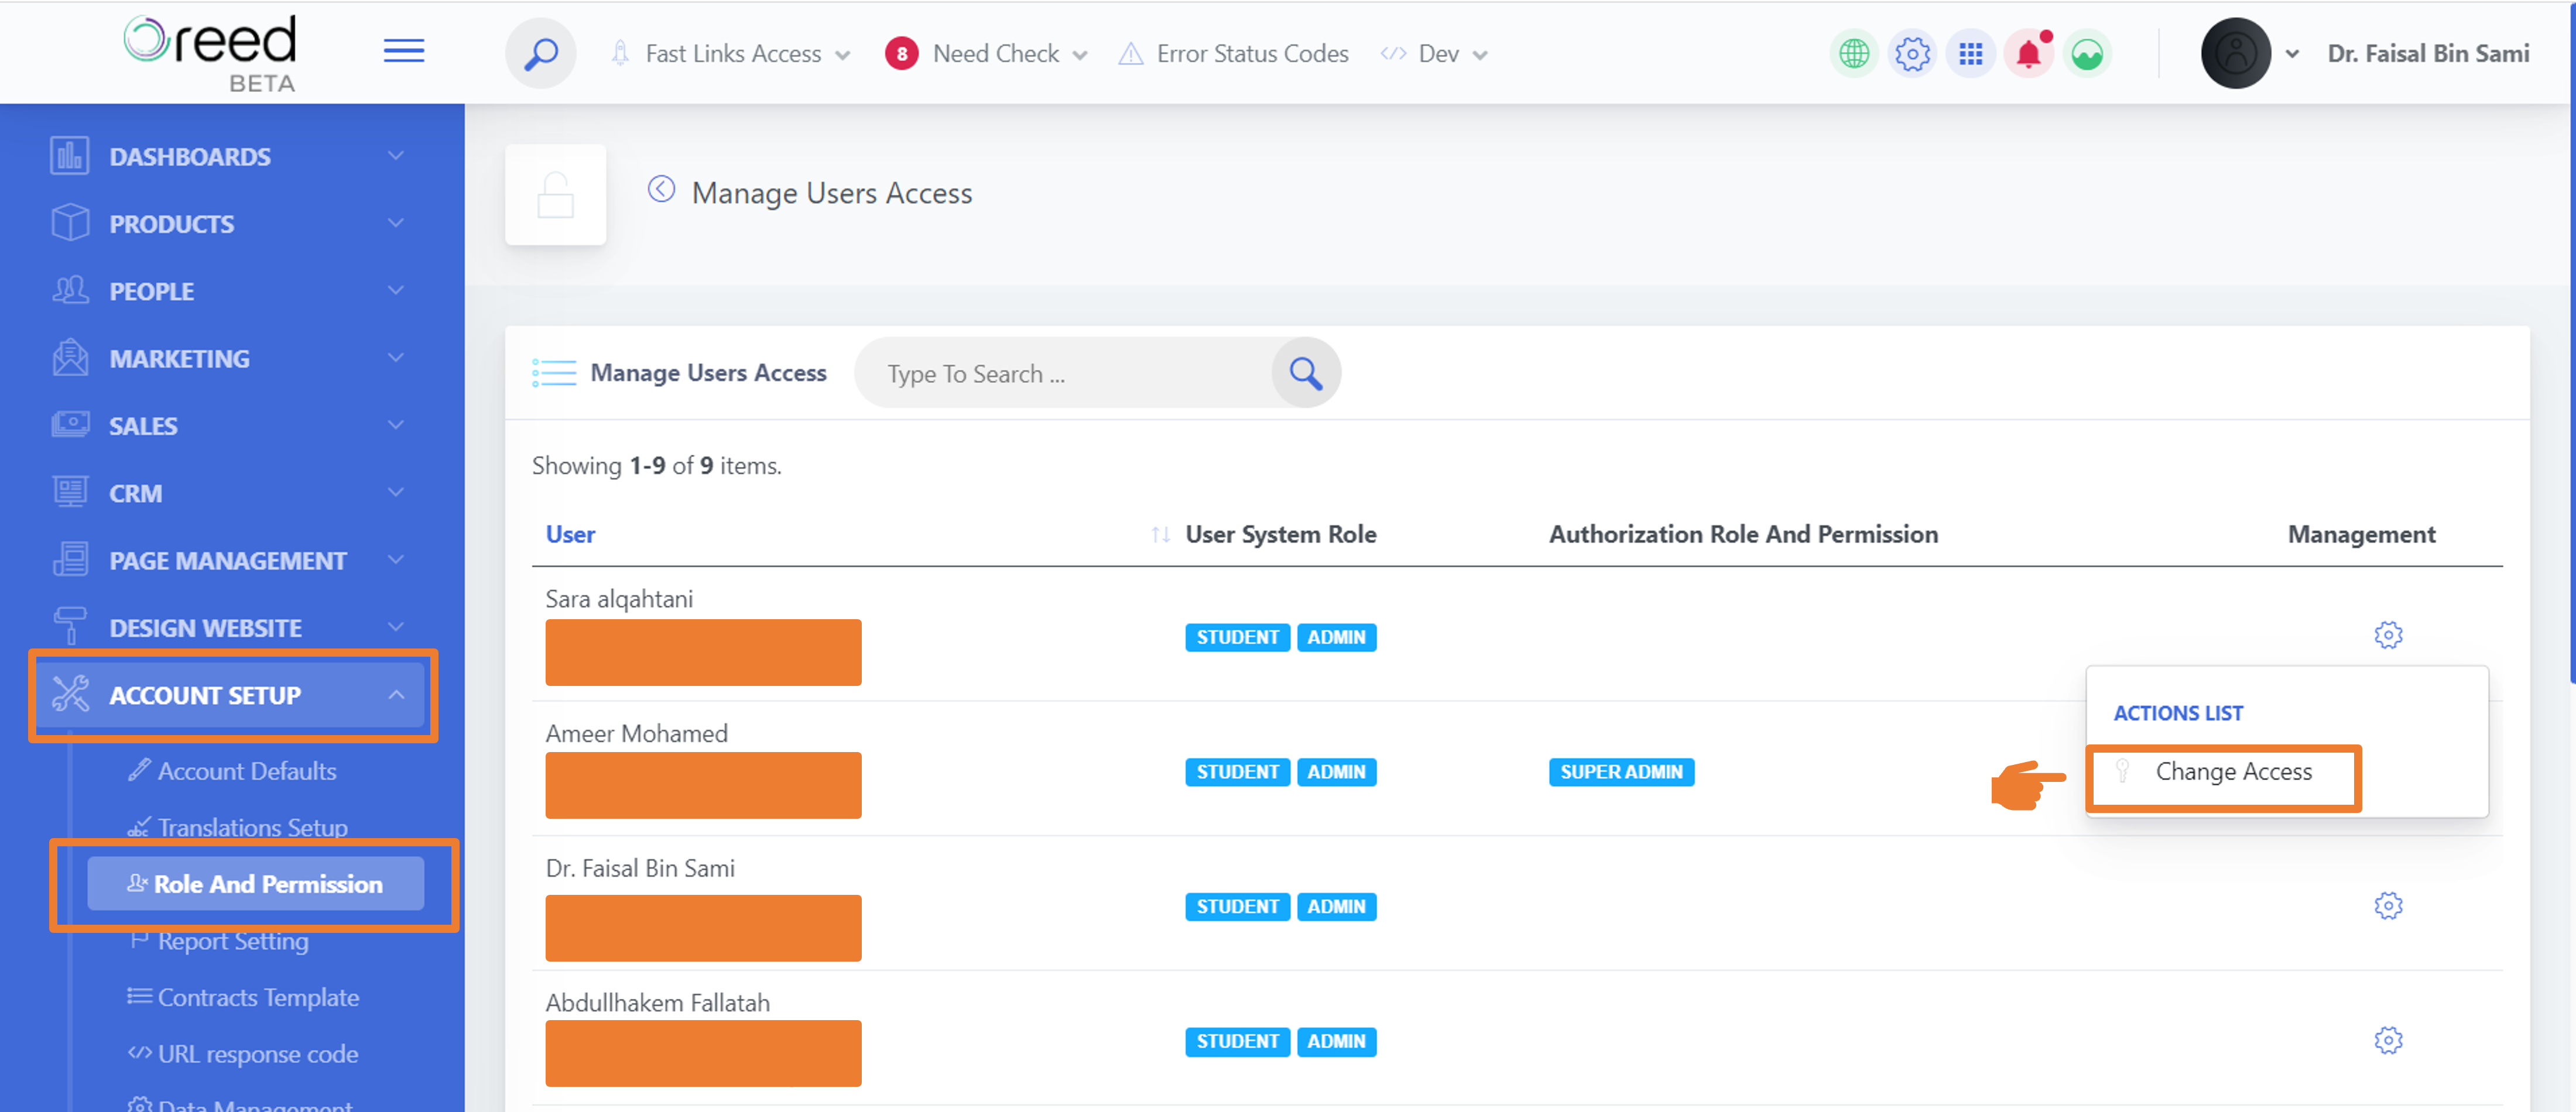Click the red 8 Need Check badge
This screenshot has height=1112, width=2576.
pyautogui.click(x=901, y=54)
